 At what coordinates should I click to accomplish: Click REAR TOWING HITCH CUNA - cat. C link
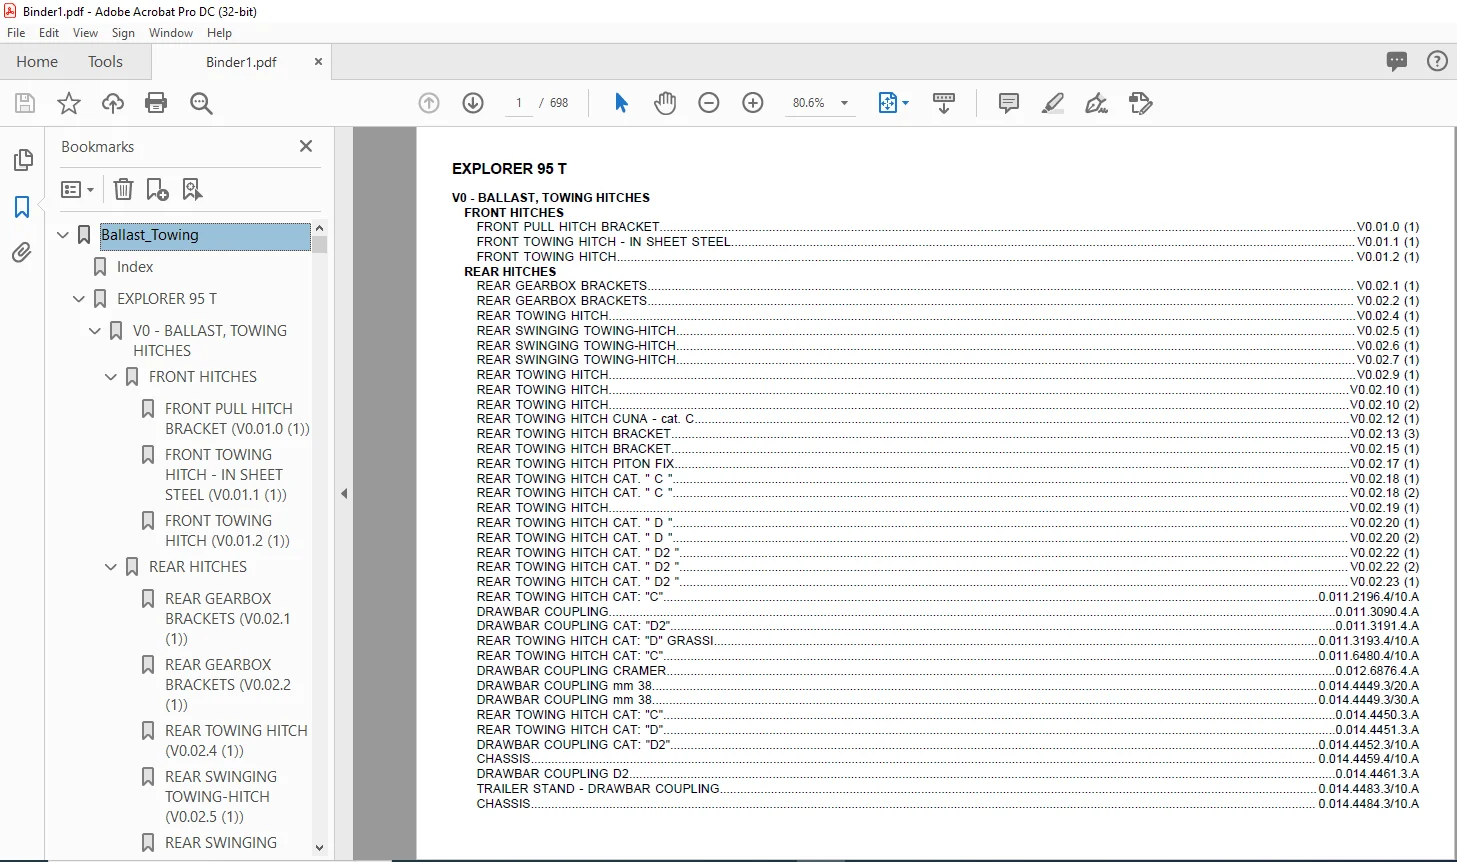pyautogui.click(x=585, y=419)
